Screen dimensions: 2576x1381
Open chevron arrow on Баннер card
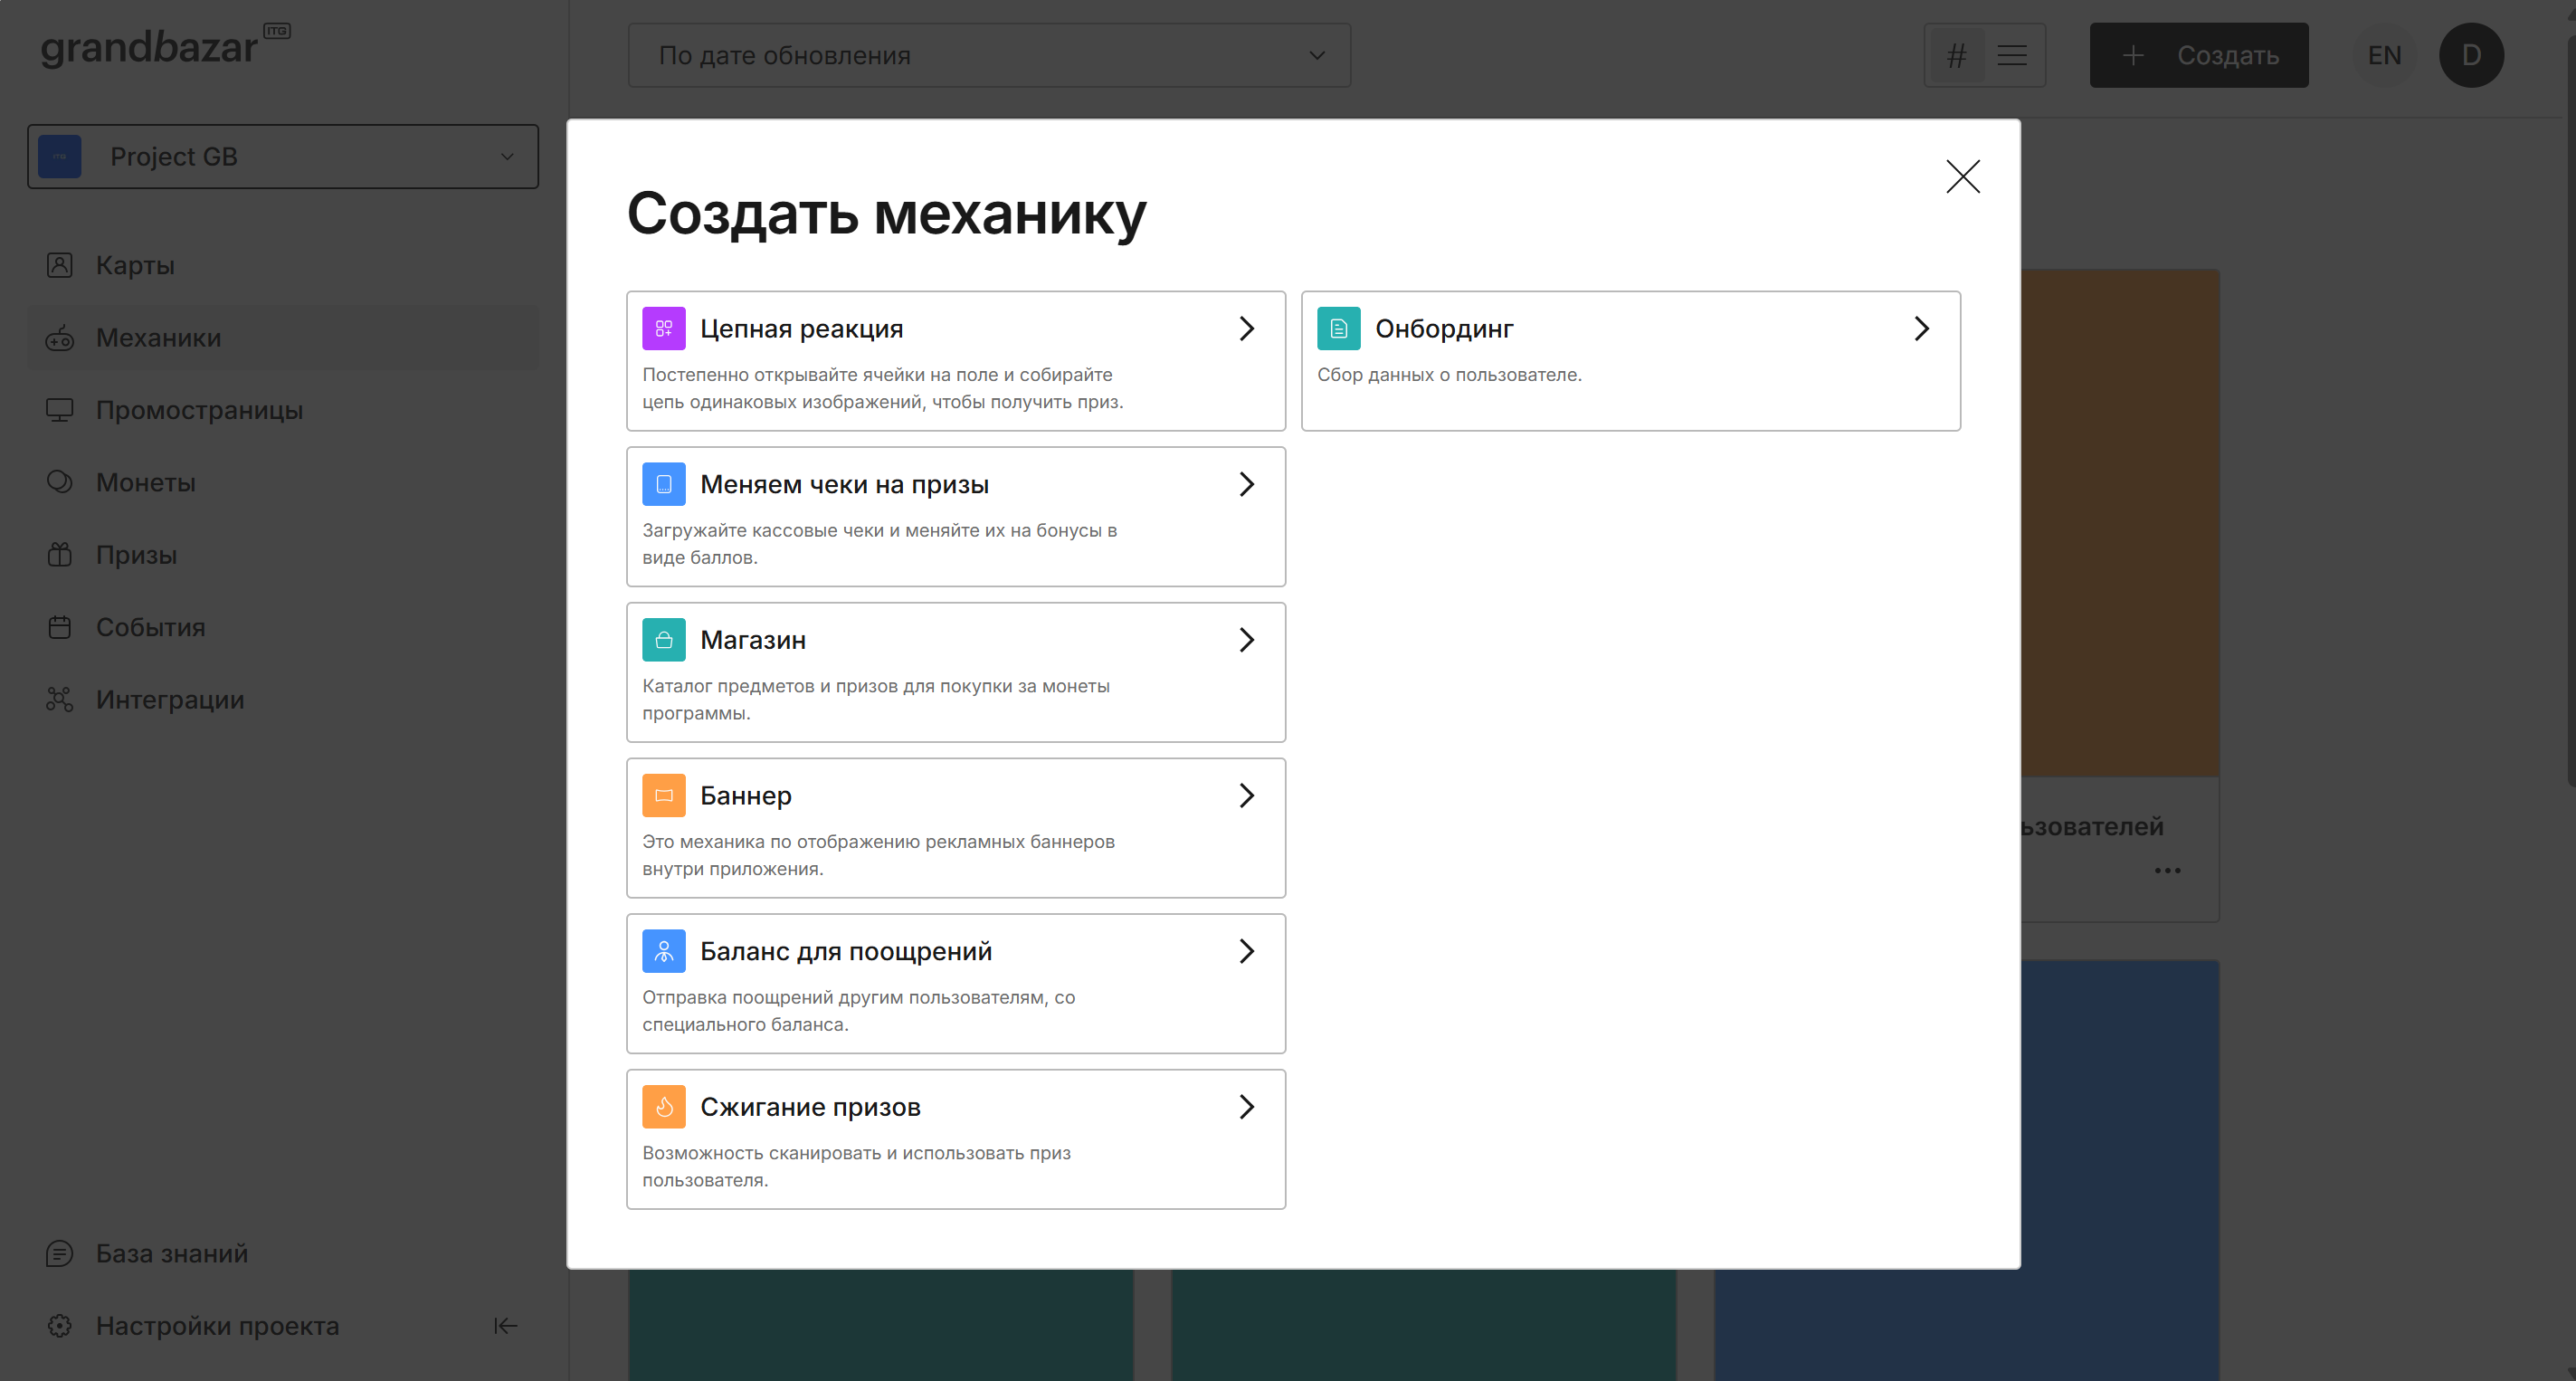click(1246, 795)
